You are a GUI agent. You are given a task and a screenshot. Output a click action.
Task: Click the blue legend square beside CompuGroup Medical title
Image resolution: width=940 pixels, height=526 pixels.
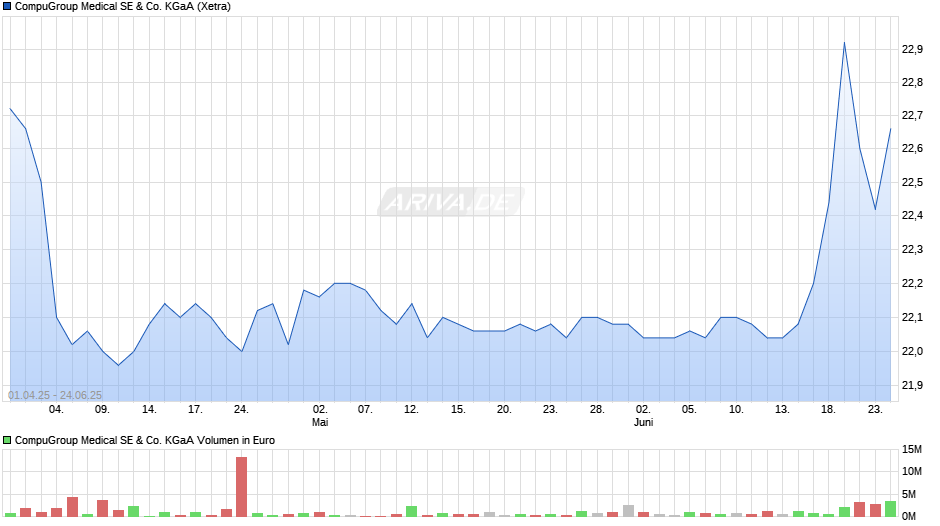(7, 7)
